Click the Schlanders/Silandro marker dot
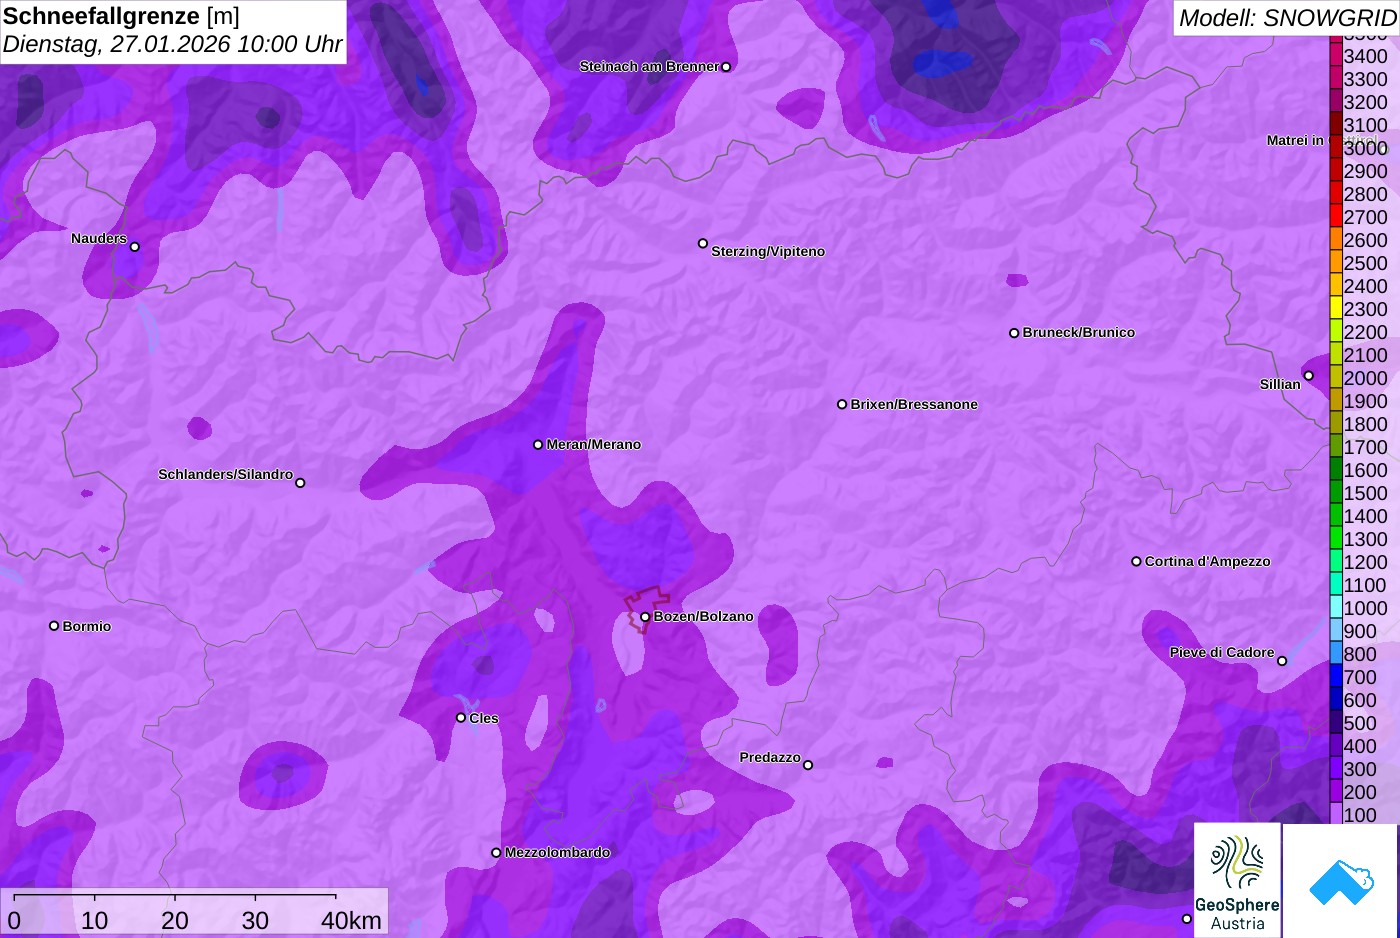Image resolution: width=1400 pixels, height=938 pixels. click(300, 483)
